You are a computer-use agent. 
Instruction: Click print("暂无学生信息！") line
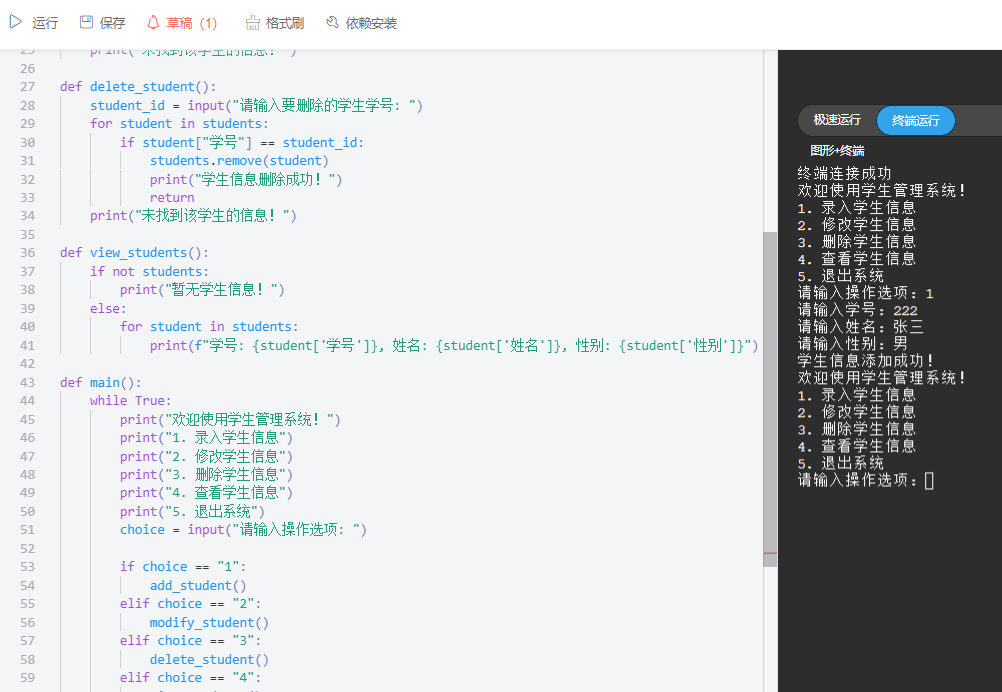point(202,289)
